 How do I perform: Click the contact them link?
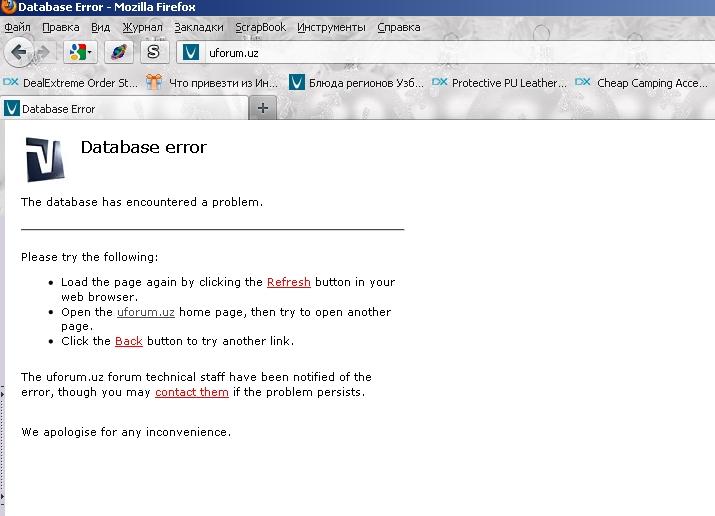tap(192, 392)
